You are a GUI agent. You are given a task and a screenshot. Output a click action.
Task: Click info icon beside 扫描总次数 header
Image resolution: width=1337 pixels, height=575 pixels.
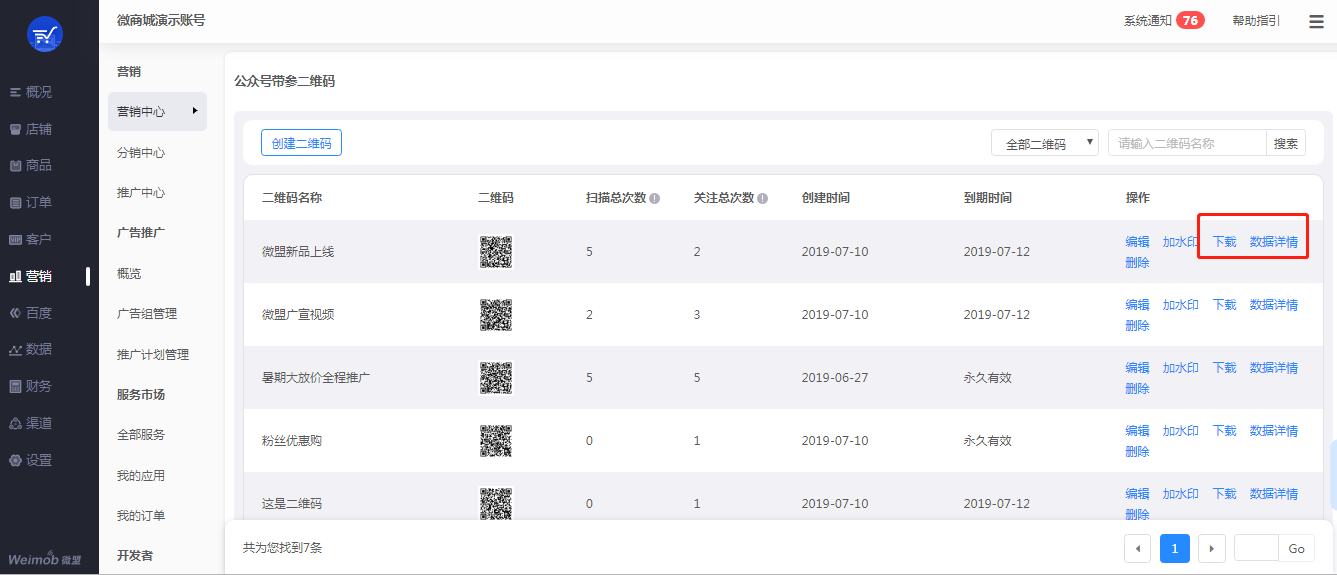655,198
